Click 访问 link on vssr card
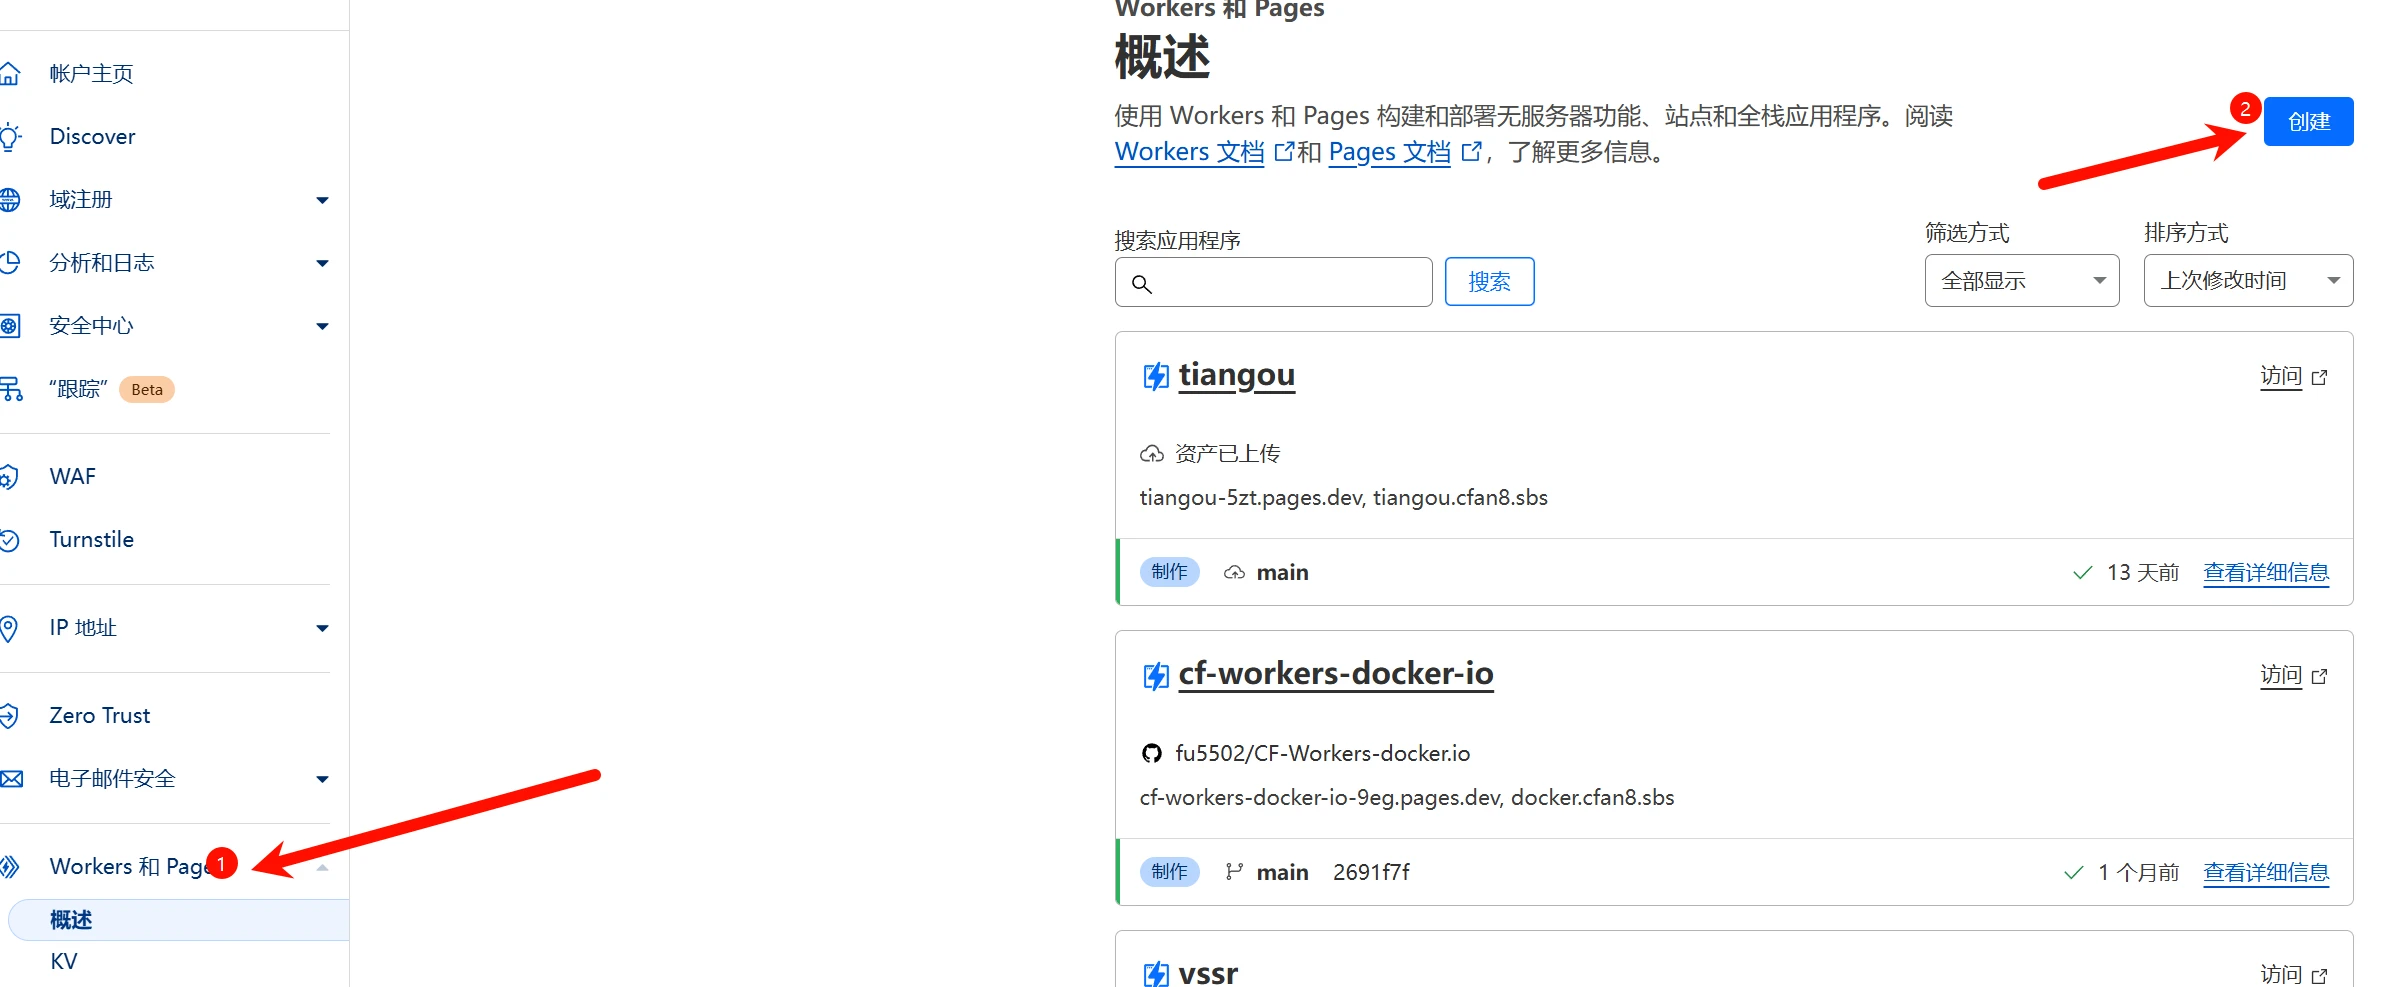Screen dimensions: 2397x987 (x=2280, y=974)
